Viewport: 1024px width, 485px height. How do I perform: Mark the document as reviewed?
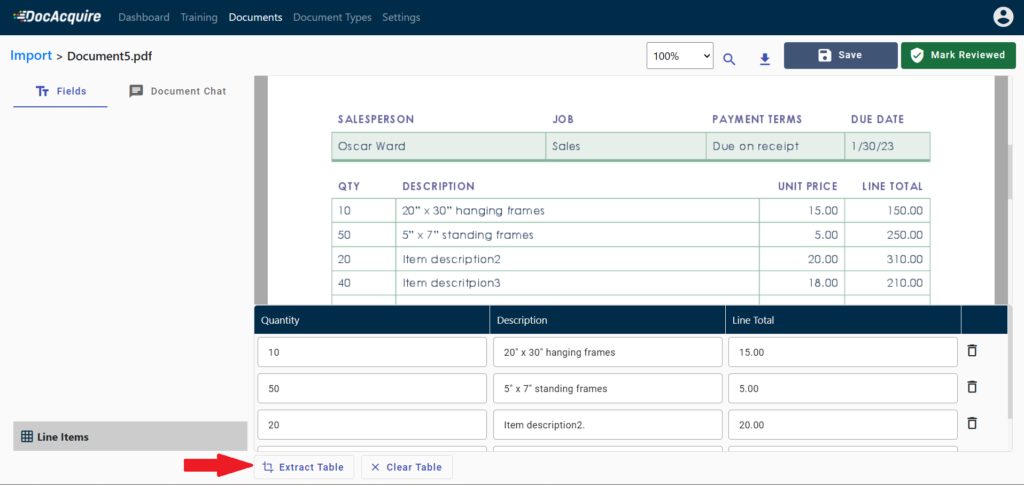click(x=958, y=55)
